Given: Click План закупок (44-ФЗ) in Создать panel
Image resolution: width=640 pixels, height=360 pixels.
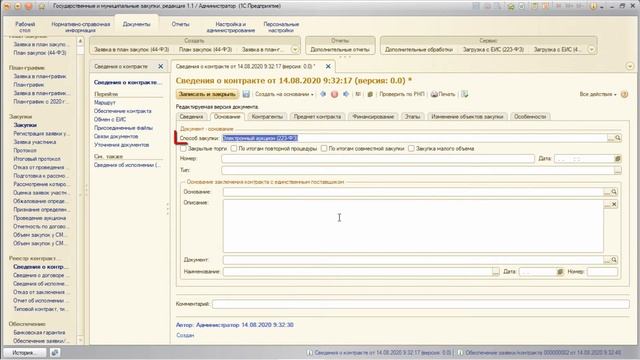Looking at the screenshot, I should (x=205, y=49).
